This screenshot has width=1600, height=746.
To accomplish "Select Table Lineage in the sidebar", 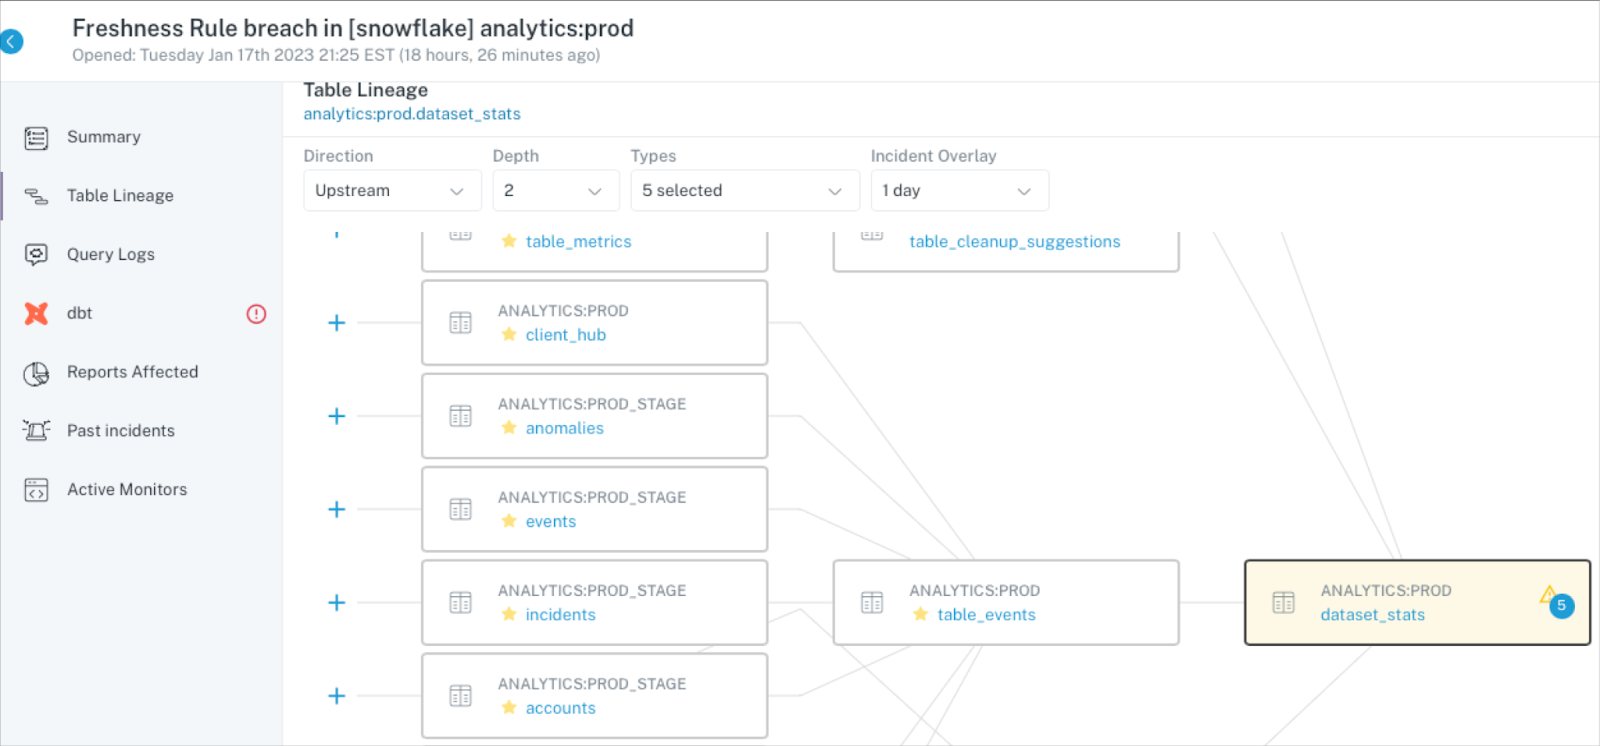I will 120,196.
